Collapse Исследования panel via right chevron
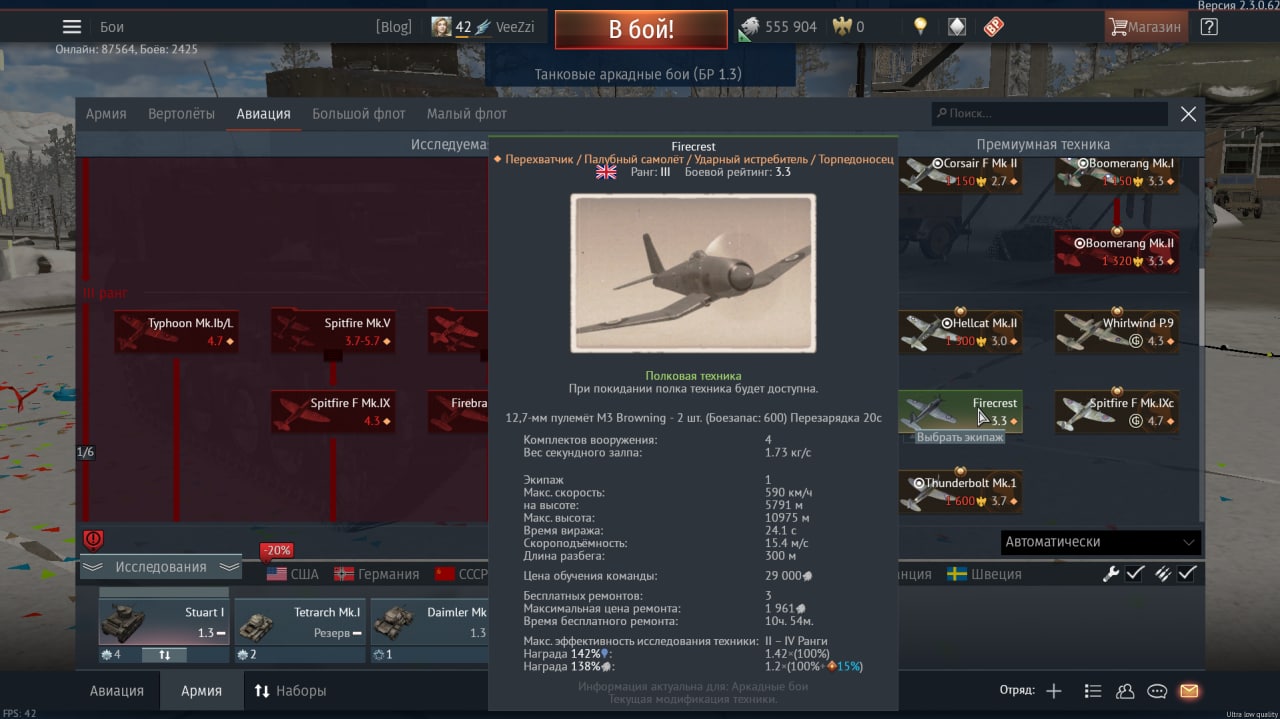This screenshot has height=719, width=1280. 229,567
